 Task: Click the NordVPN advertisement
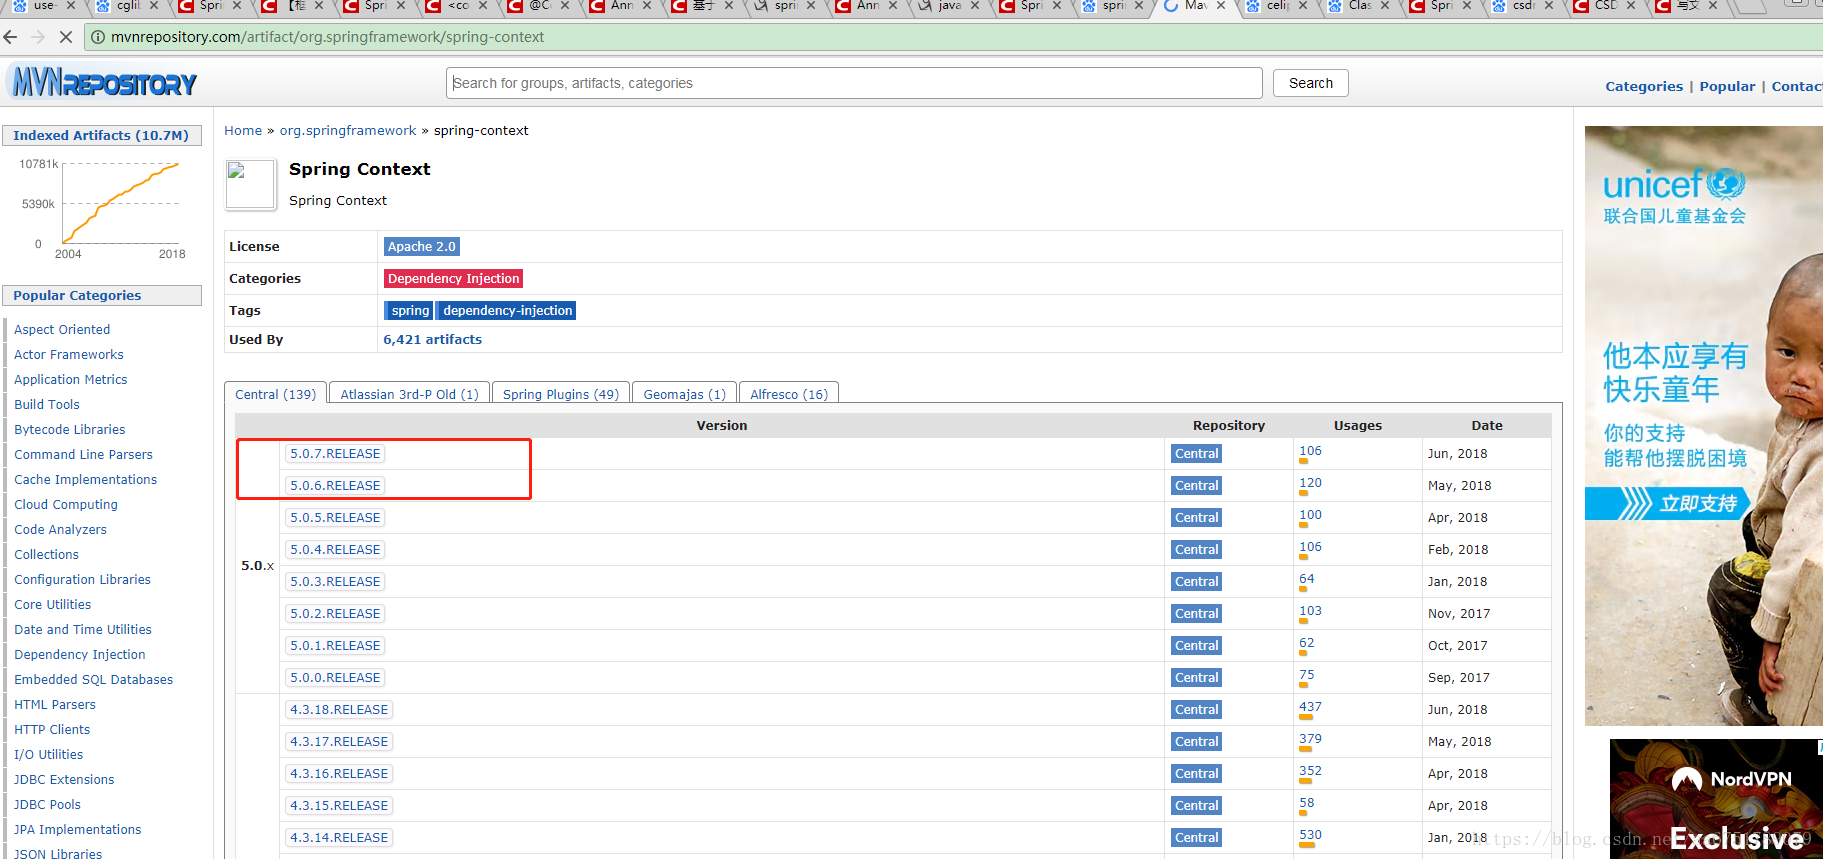click(x=1716, y=798)
